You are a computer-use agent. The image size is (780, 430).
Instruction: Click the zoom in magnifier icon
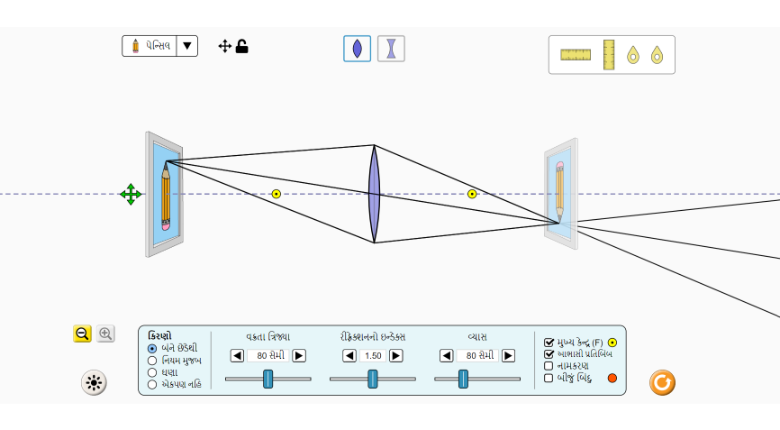coord(105,334)
